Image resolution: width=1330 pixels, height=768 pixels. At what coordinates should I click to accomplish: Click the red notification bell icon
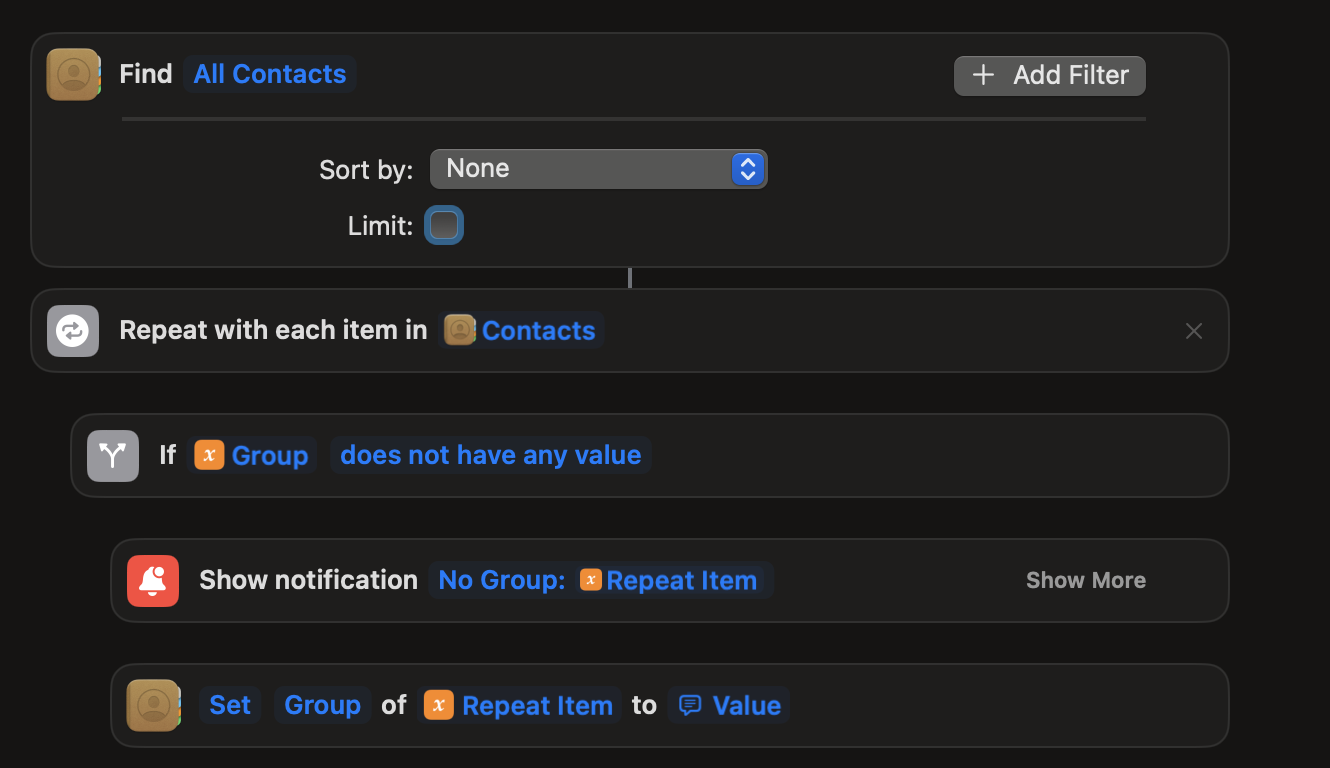click(x=153, y=581)
